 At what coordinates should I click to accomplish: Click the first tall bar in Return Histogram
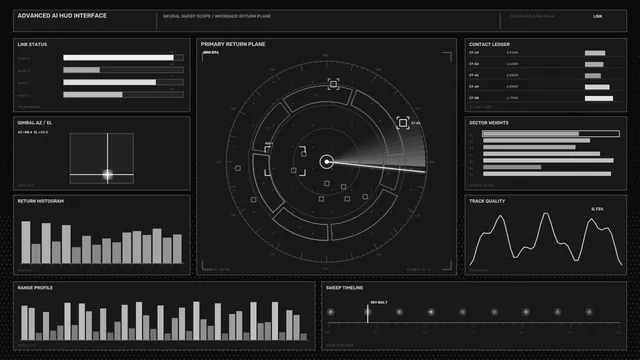(x=26, y=242)
